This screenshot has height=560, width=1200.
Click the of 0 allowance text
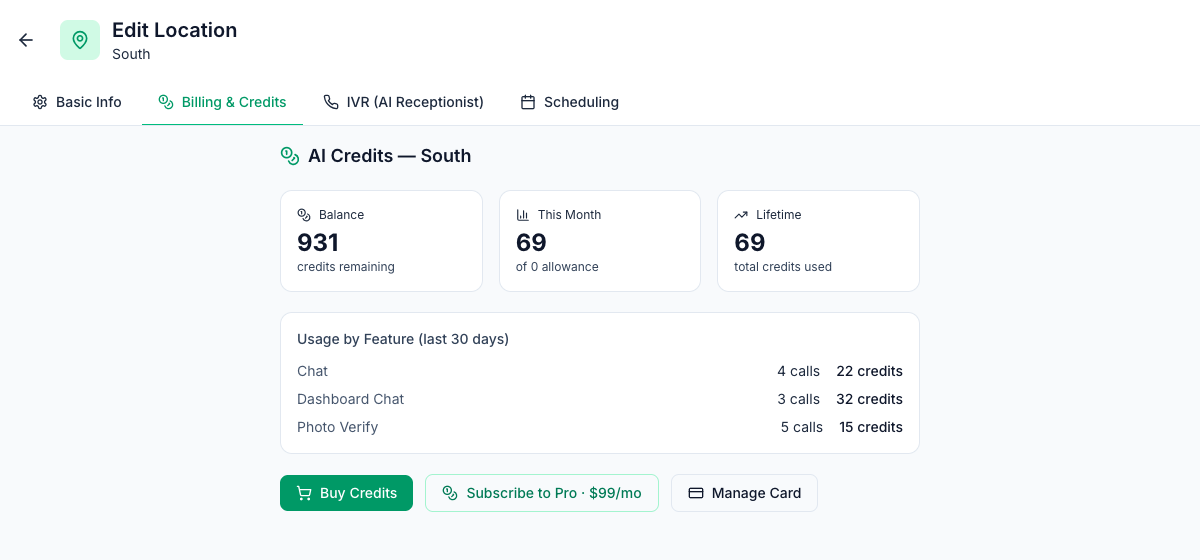pos(557,267)
